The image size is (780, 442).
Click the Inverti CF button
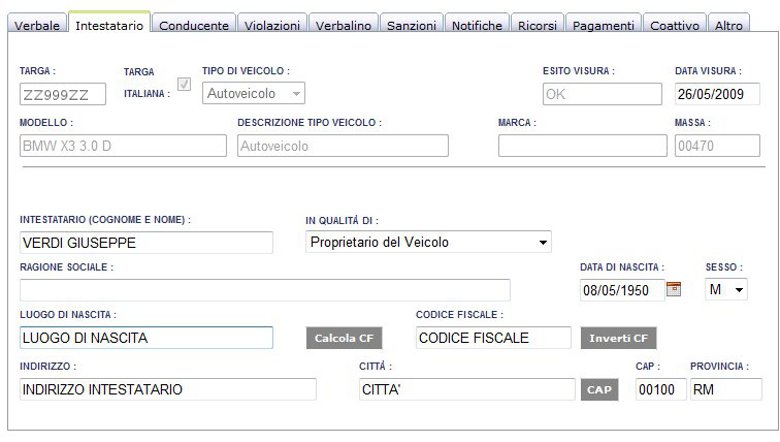point(618,338)
